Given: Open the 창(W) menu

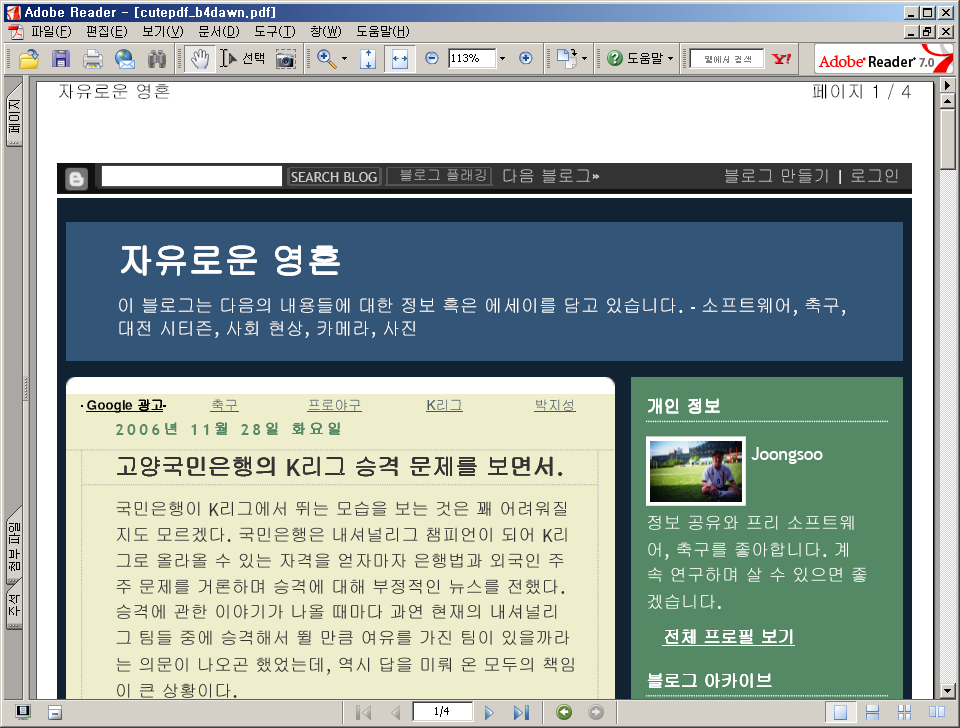Looking at the screenshot, I should click(x=326, y=31).
